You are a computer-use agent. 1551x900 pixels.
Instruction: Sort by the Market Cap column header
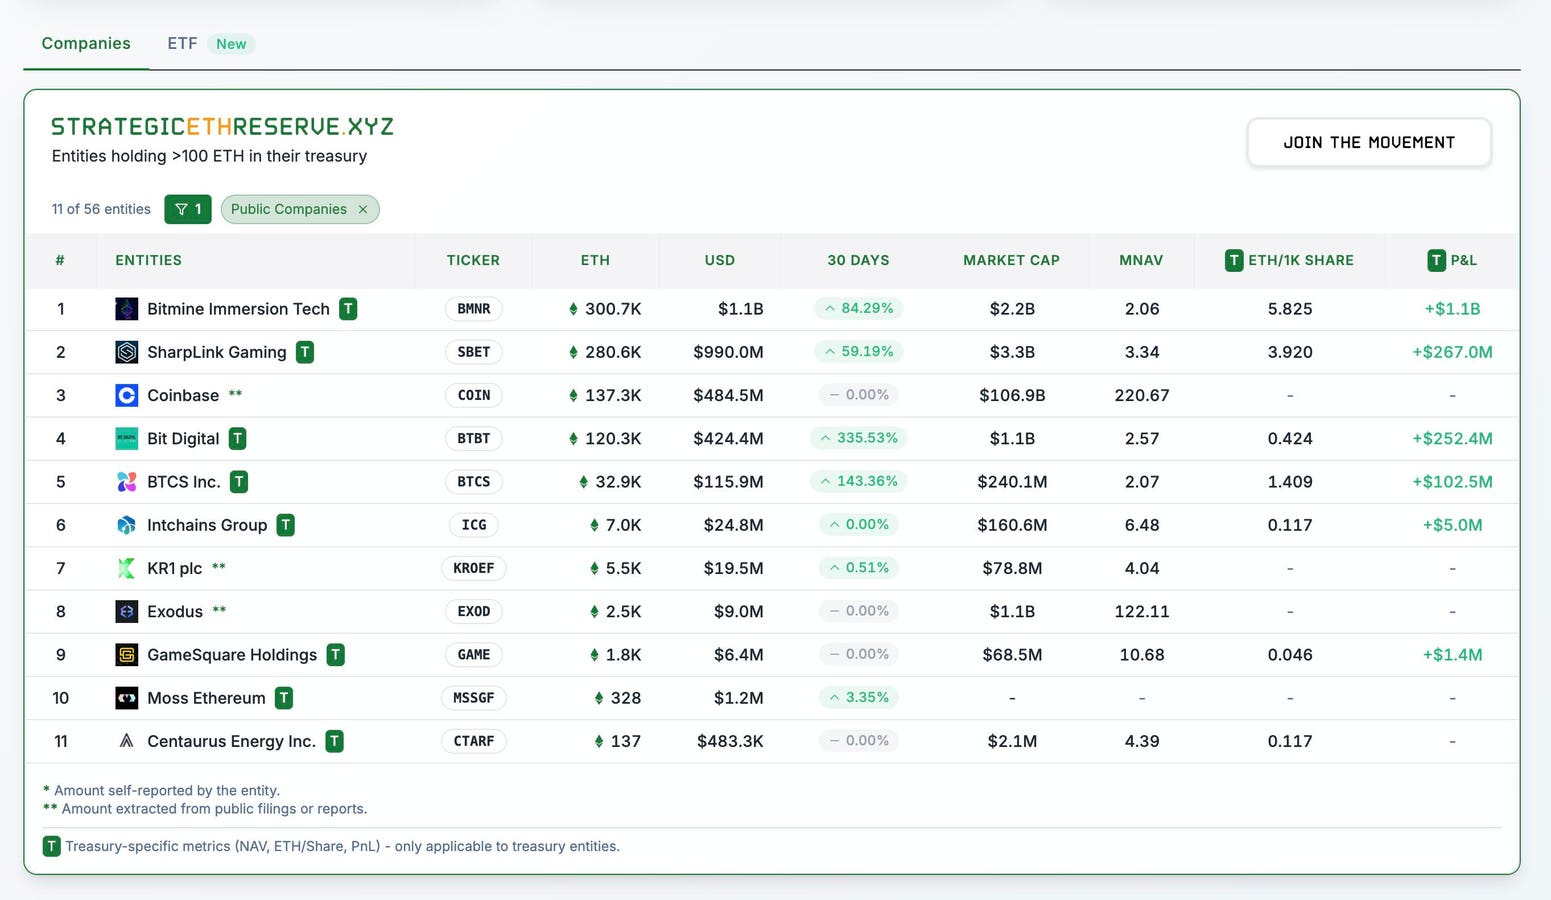(x=1011, y=260)
